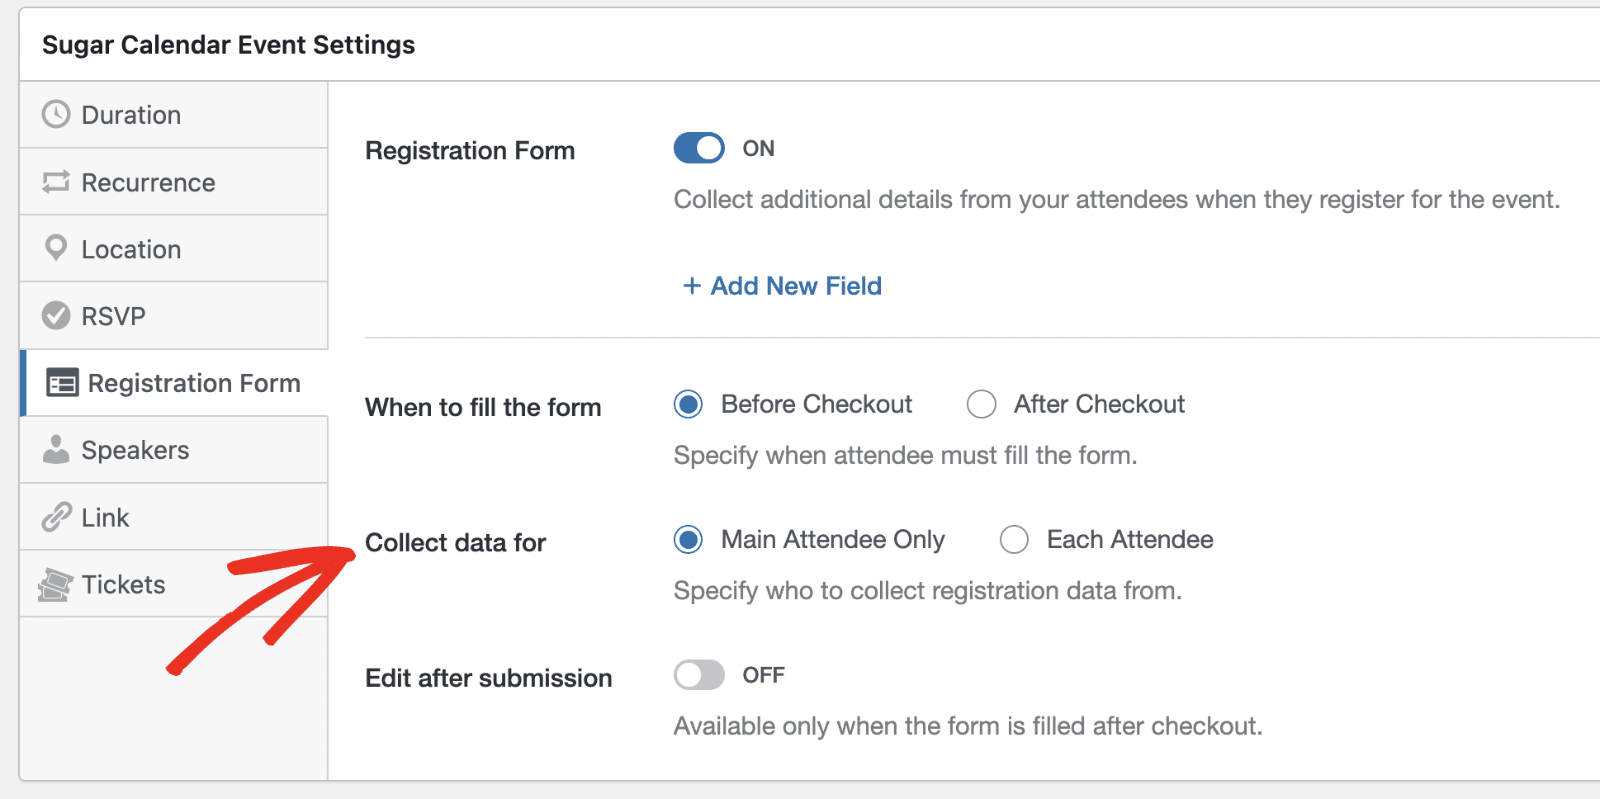1600x799 pixels.
Task: Click the plus icon before Add New Field
Action: click(691, 286)
